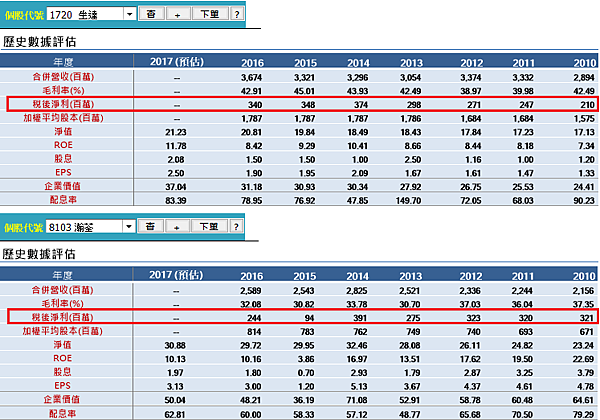Screen dimensions: 600x420
Task: Click the enterprise value 50.04
Action: coord(175,400)
